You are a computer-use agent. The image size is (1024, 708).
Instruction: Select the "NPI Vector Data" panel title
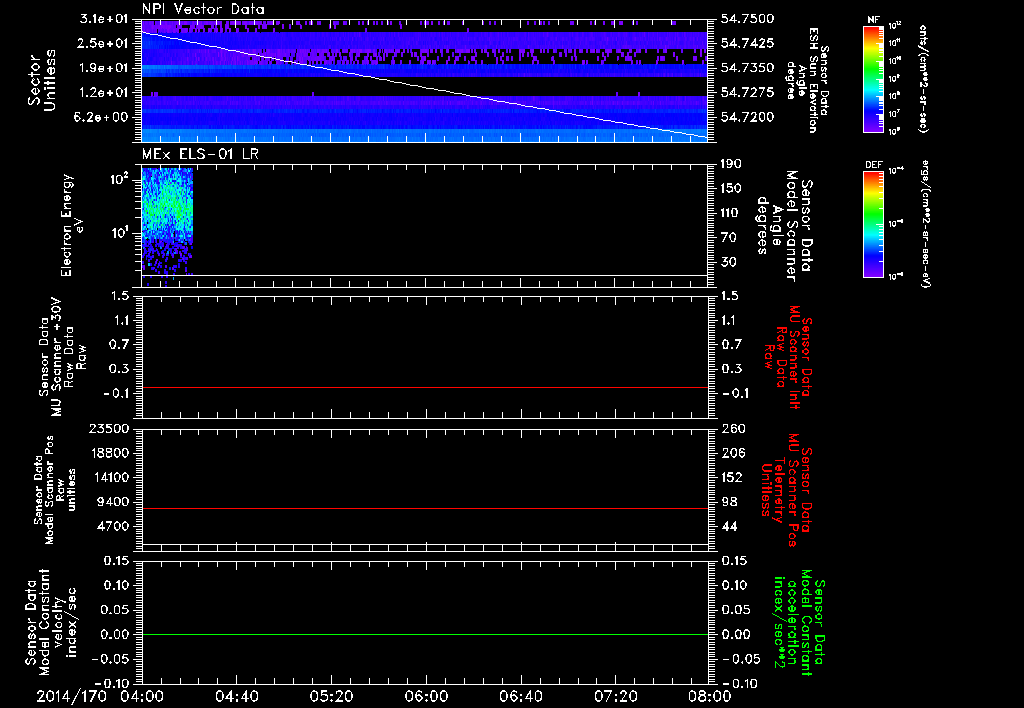(203, 9)
